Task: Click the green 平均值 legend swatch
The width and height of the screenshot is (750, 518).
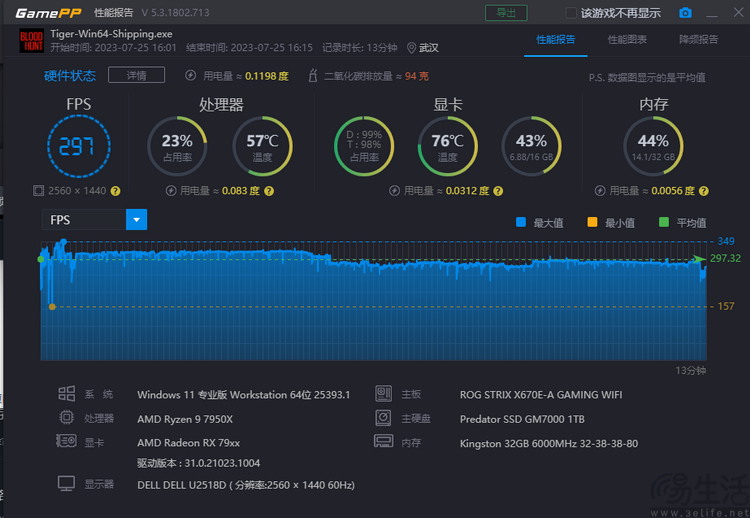Action: [x=663, y=222]
